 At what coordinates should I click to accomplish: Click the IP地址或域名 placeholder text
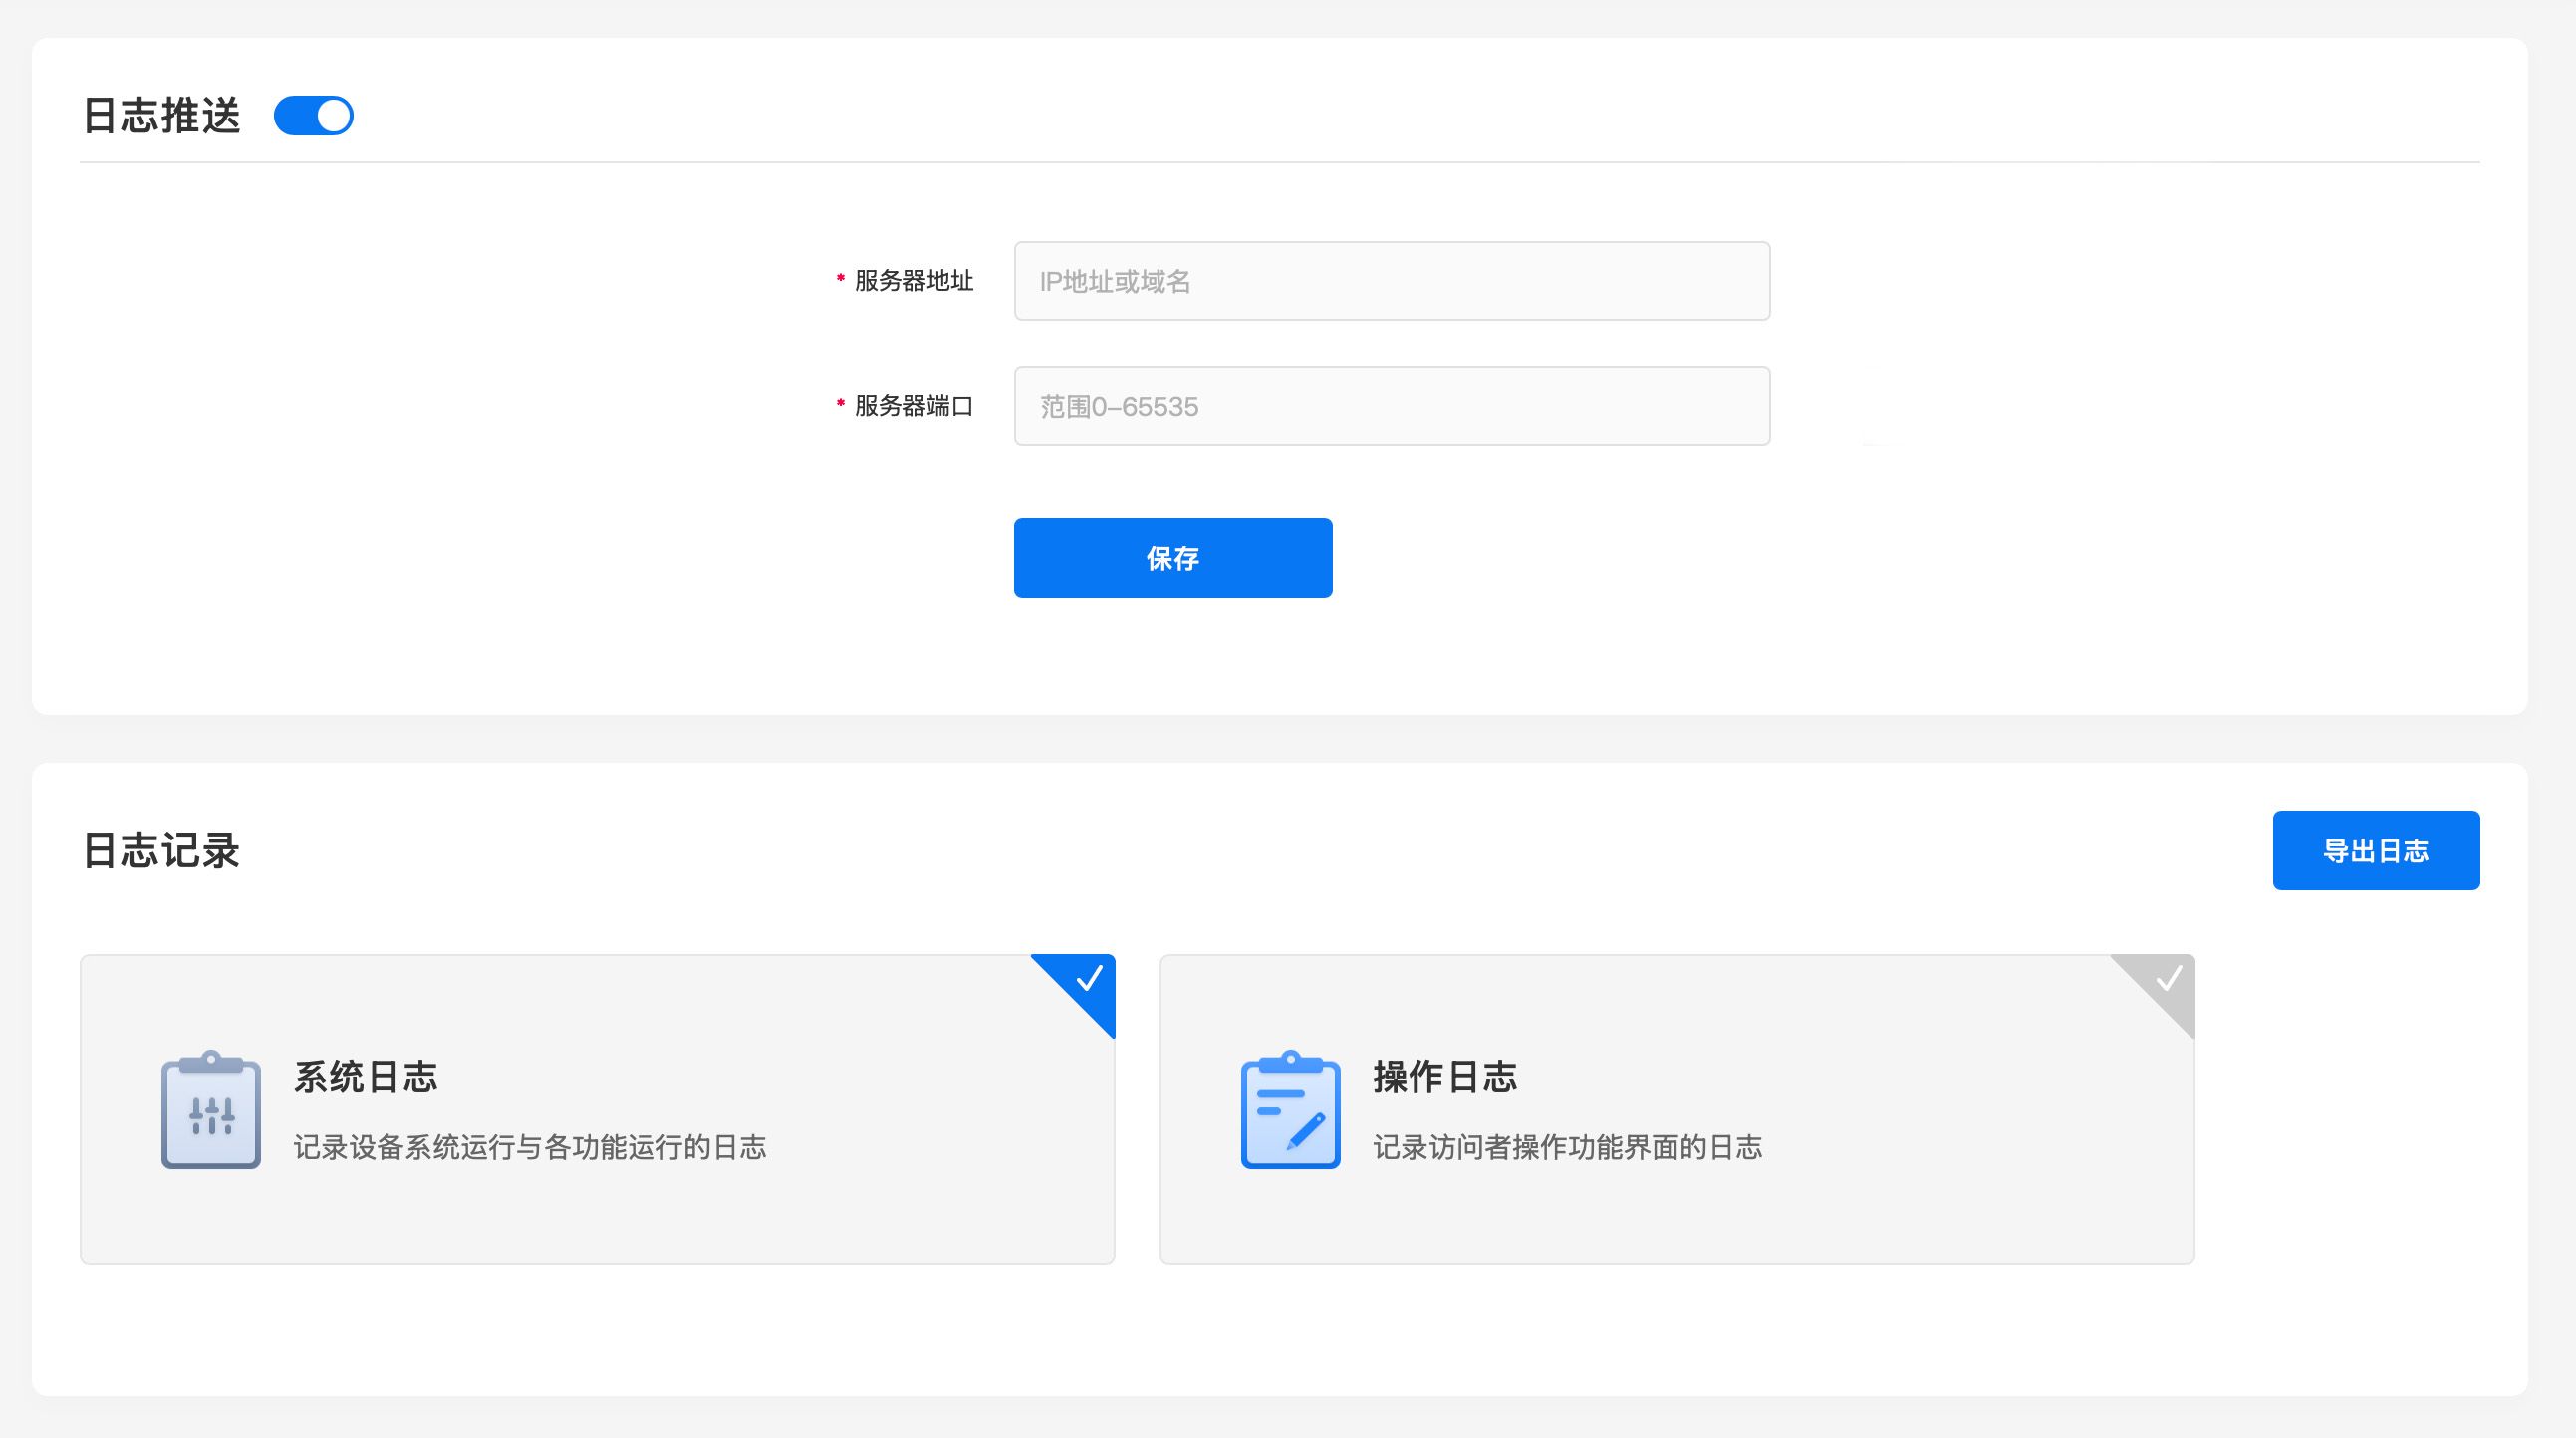coord(1115,282)
